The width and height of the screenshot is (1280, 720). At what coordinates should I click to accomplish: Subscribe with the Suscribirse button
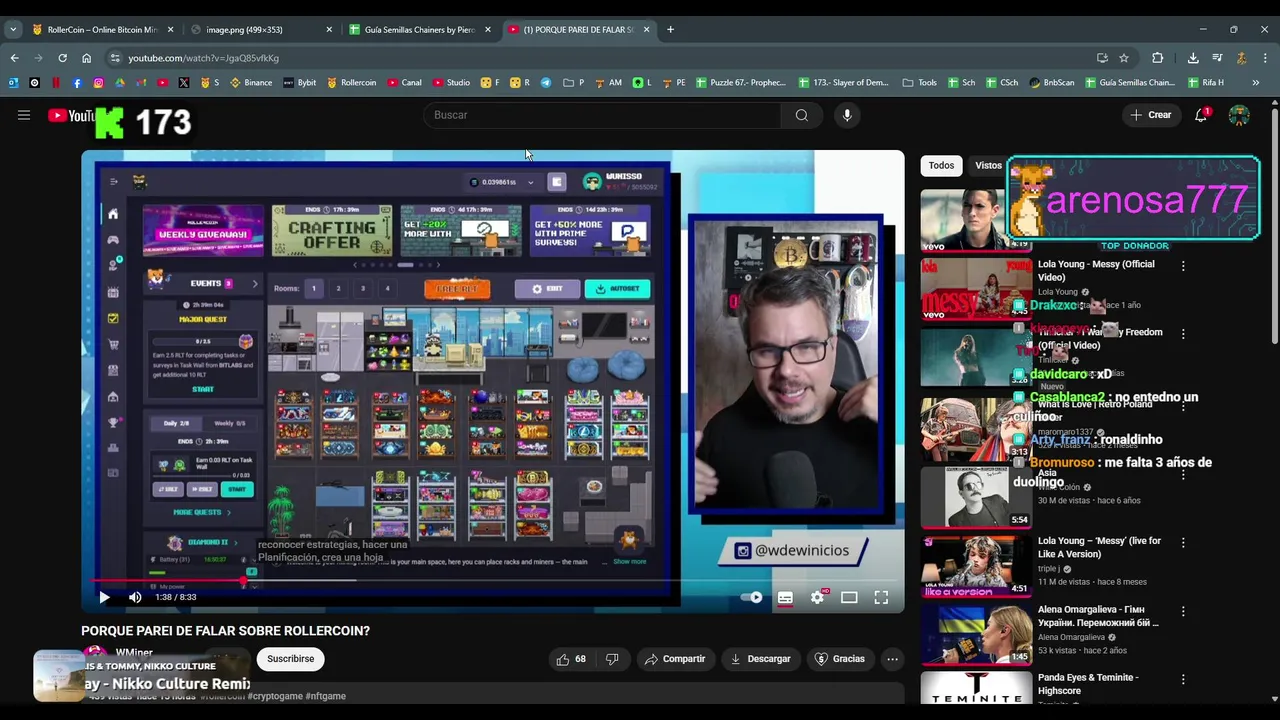pos(290,659)
